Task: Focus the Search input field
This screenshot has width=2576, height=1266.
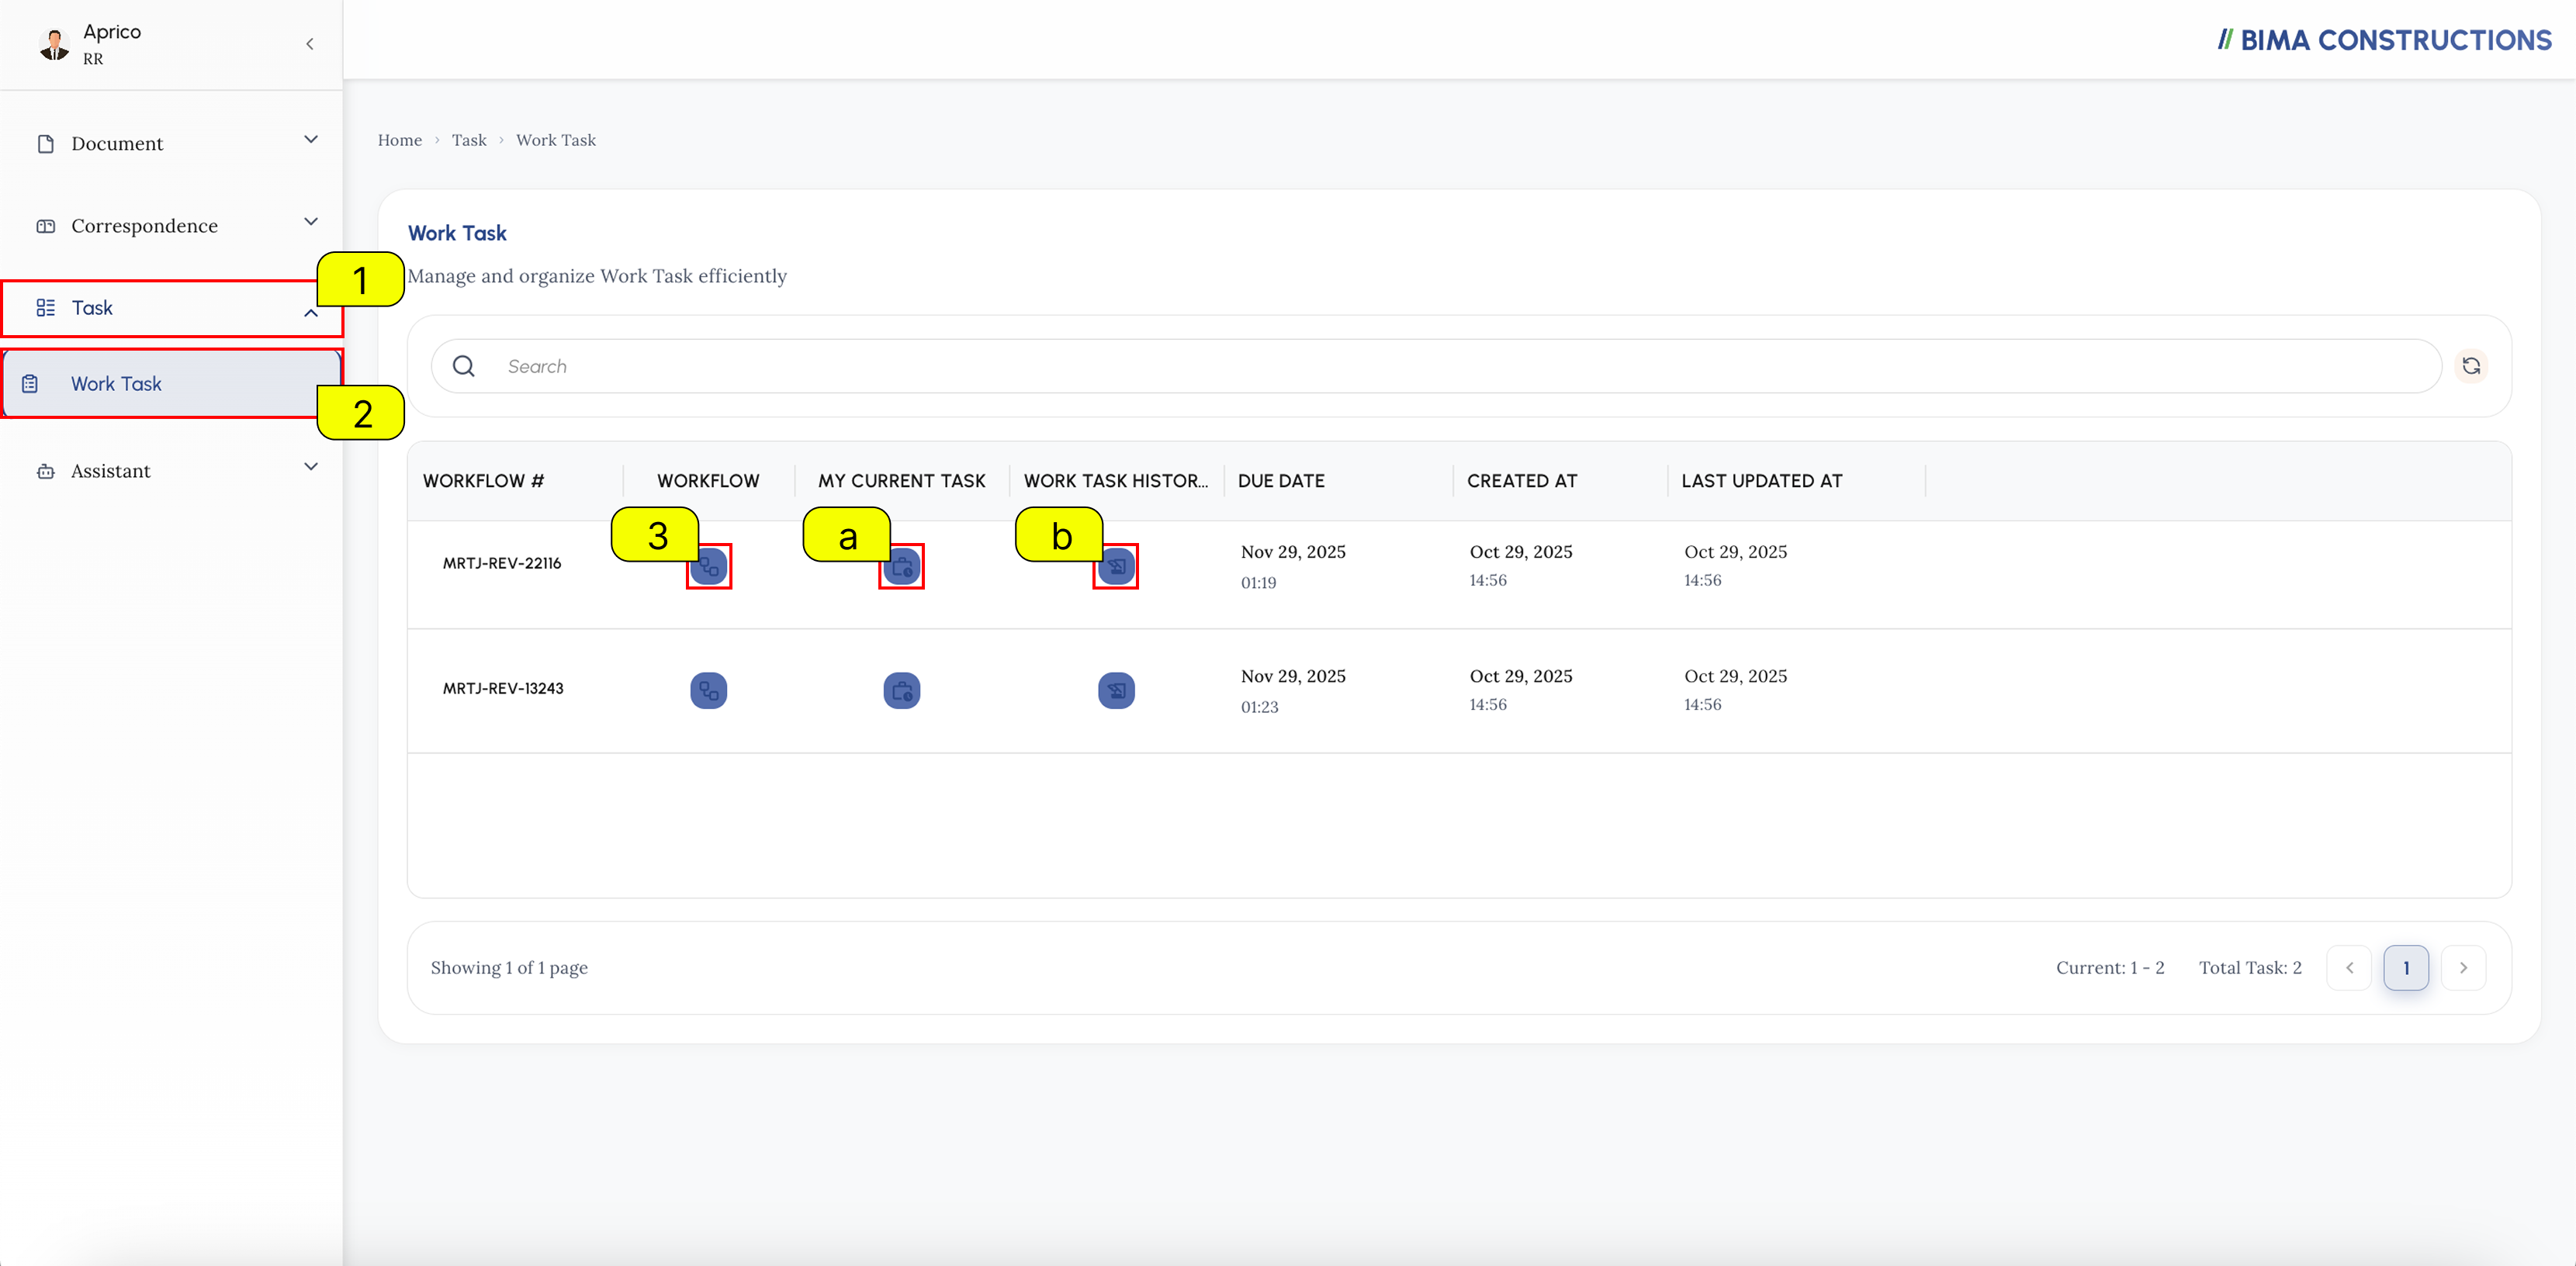Action: 1437,366
